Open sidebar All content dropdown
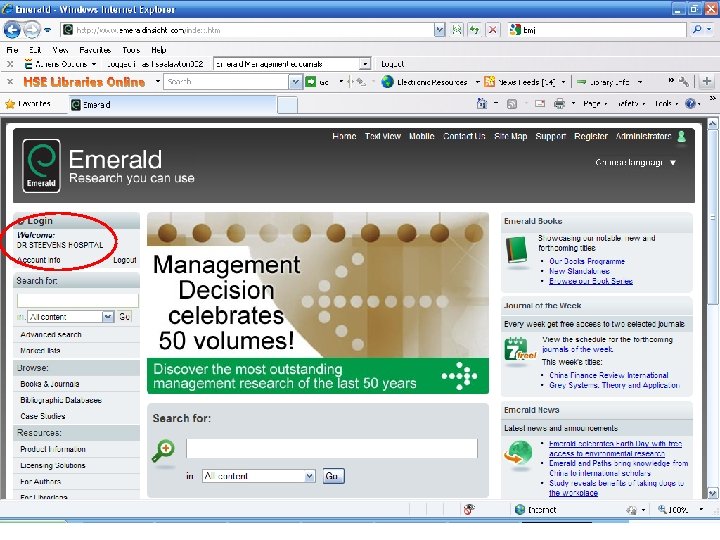Screen dimensions: 720x540 (108, 316)
